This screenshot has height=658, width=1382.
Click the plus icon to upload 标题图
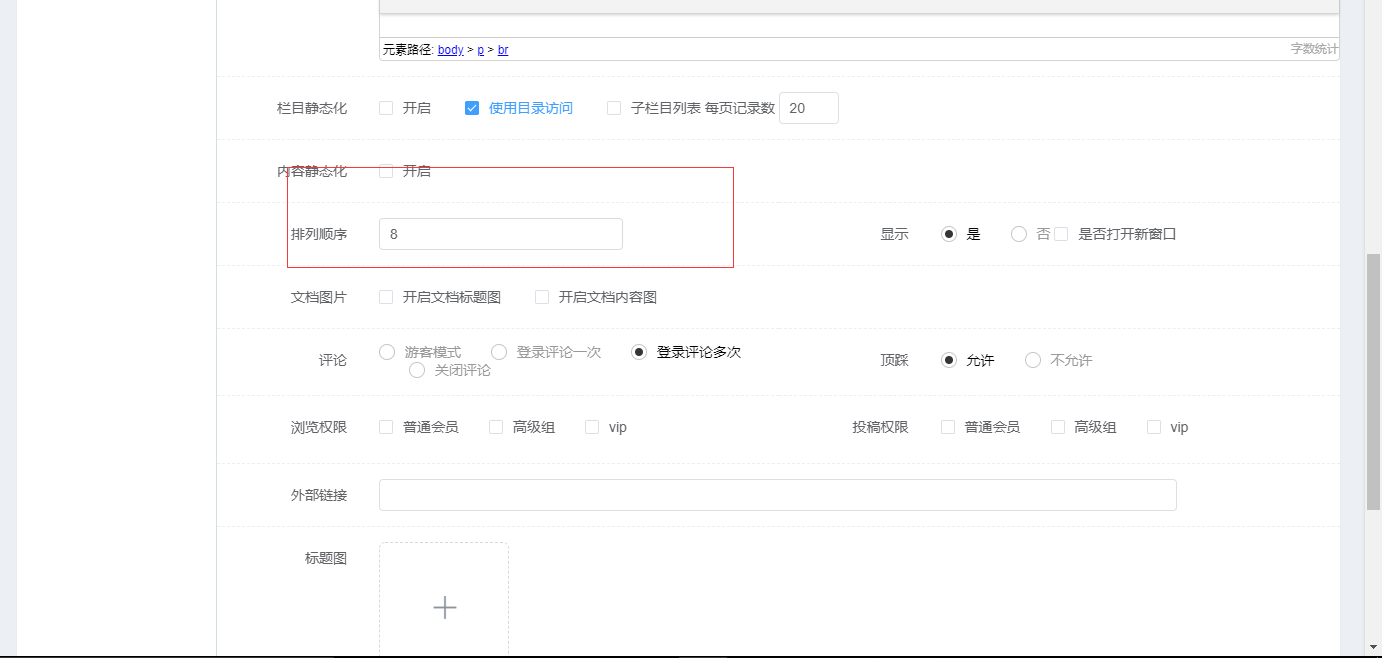pyautogui.click(x=444, y=607)
